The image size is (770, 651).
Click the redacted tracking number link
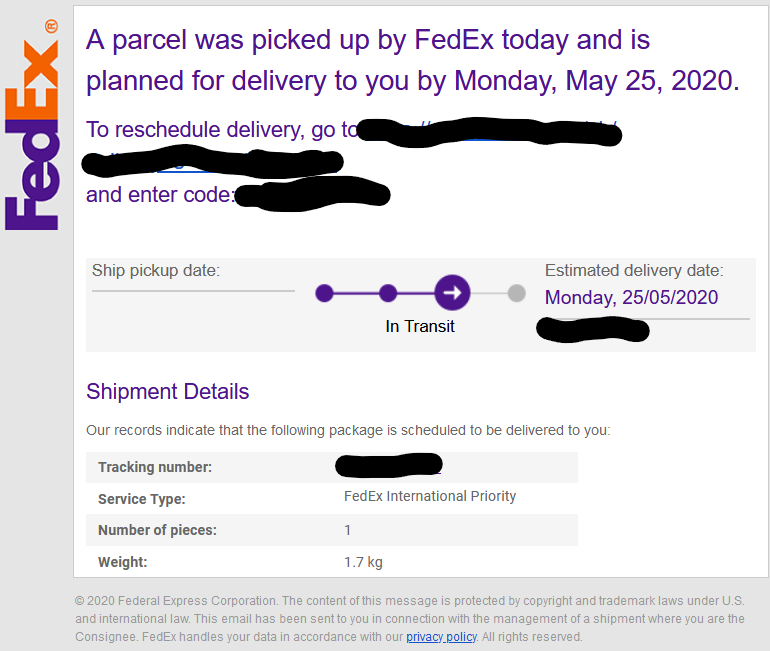click(389, 465)
